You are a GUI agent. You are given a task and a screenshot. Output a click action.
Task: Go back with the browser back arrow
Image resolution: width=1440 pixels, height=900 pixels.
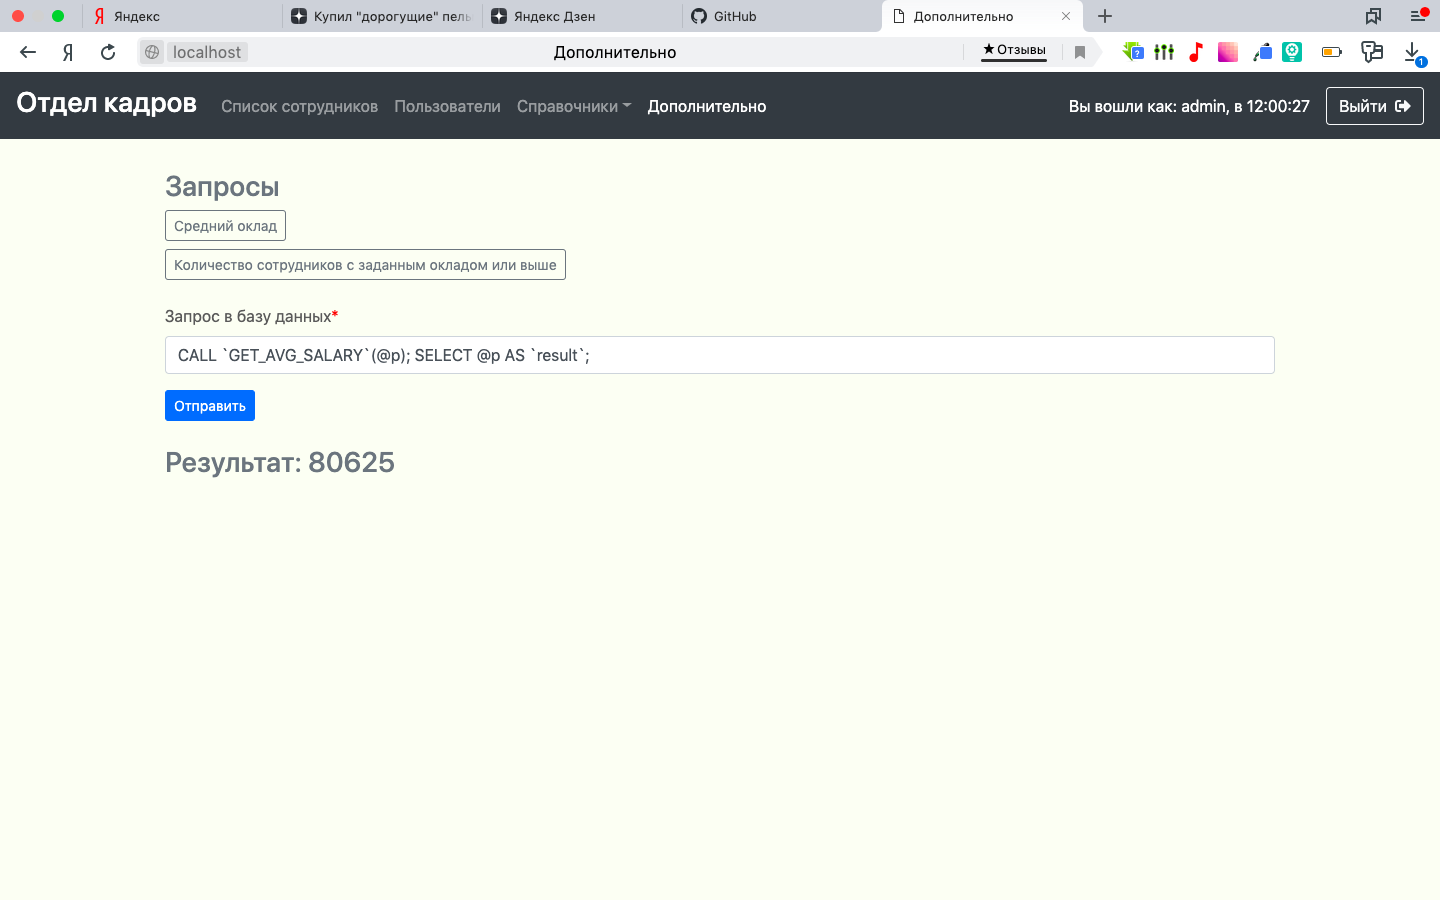[x=28, y=52]
